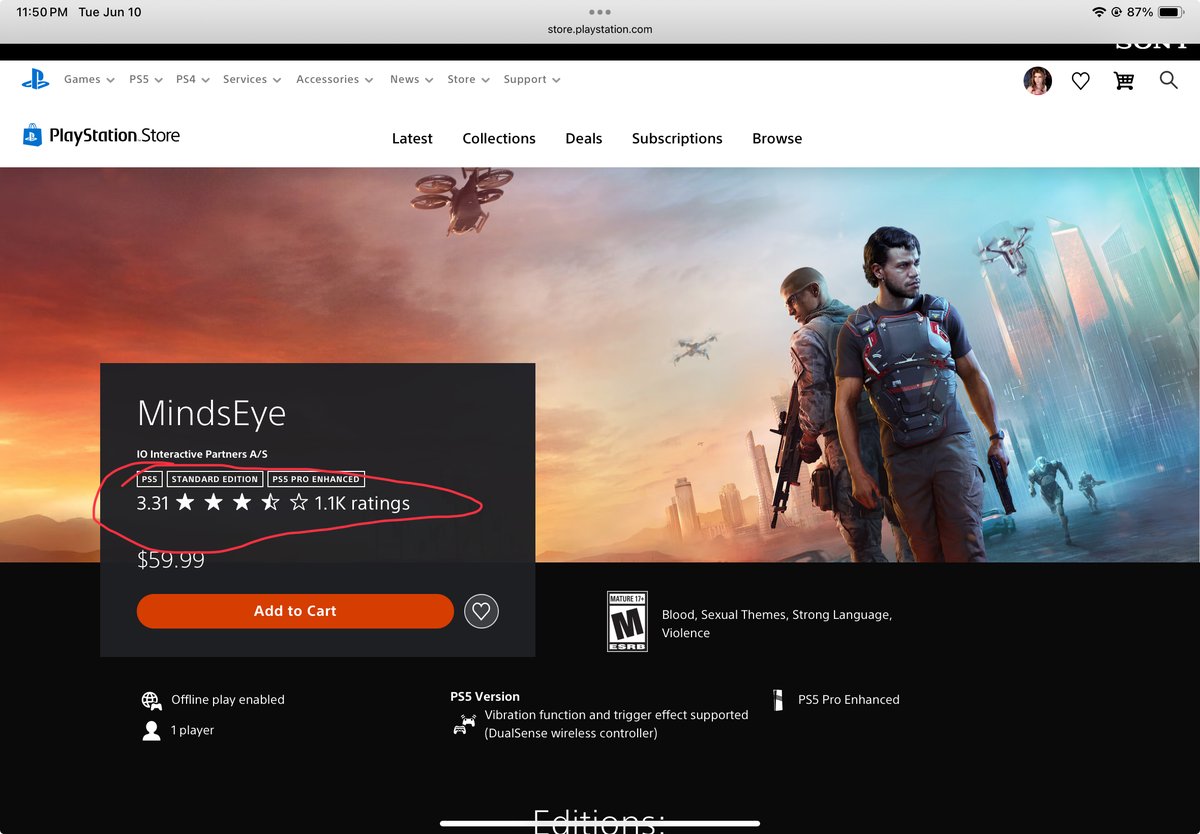
Task: Click the MindsEye game title
Action: pos(211,414)
